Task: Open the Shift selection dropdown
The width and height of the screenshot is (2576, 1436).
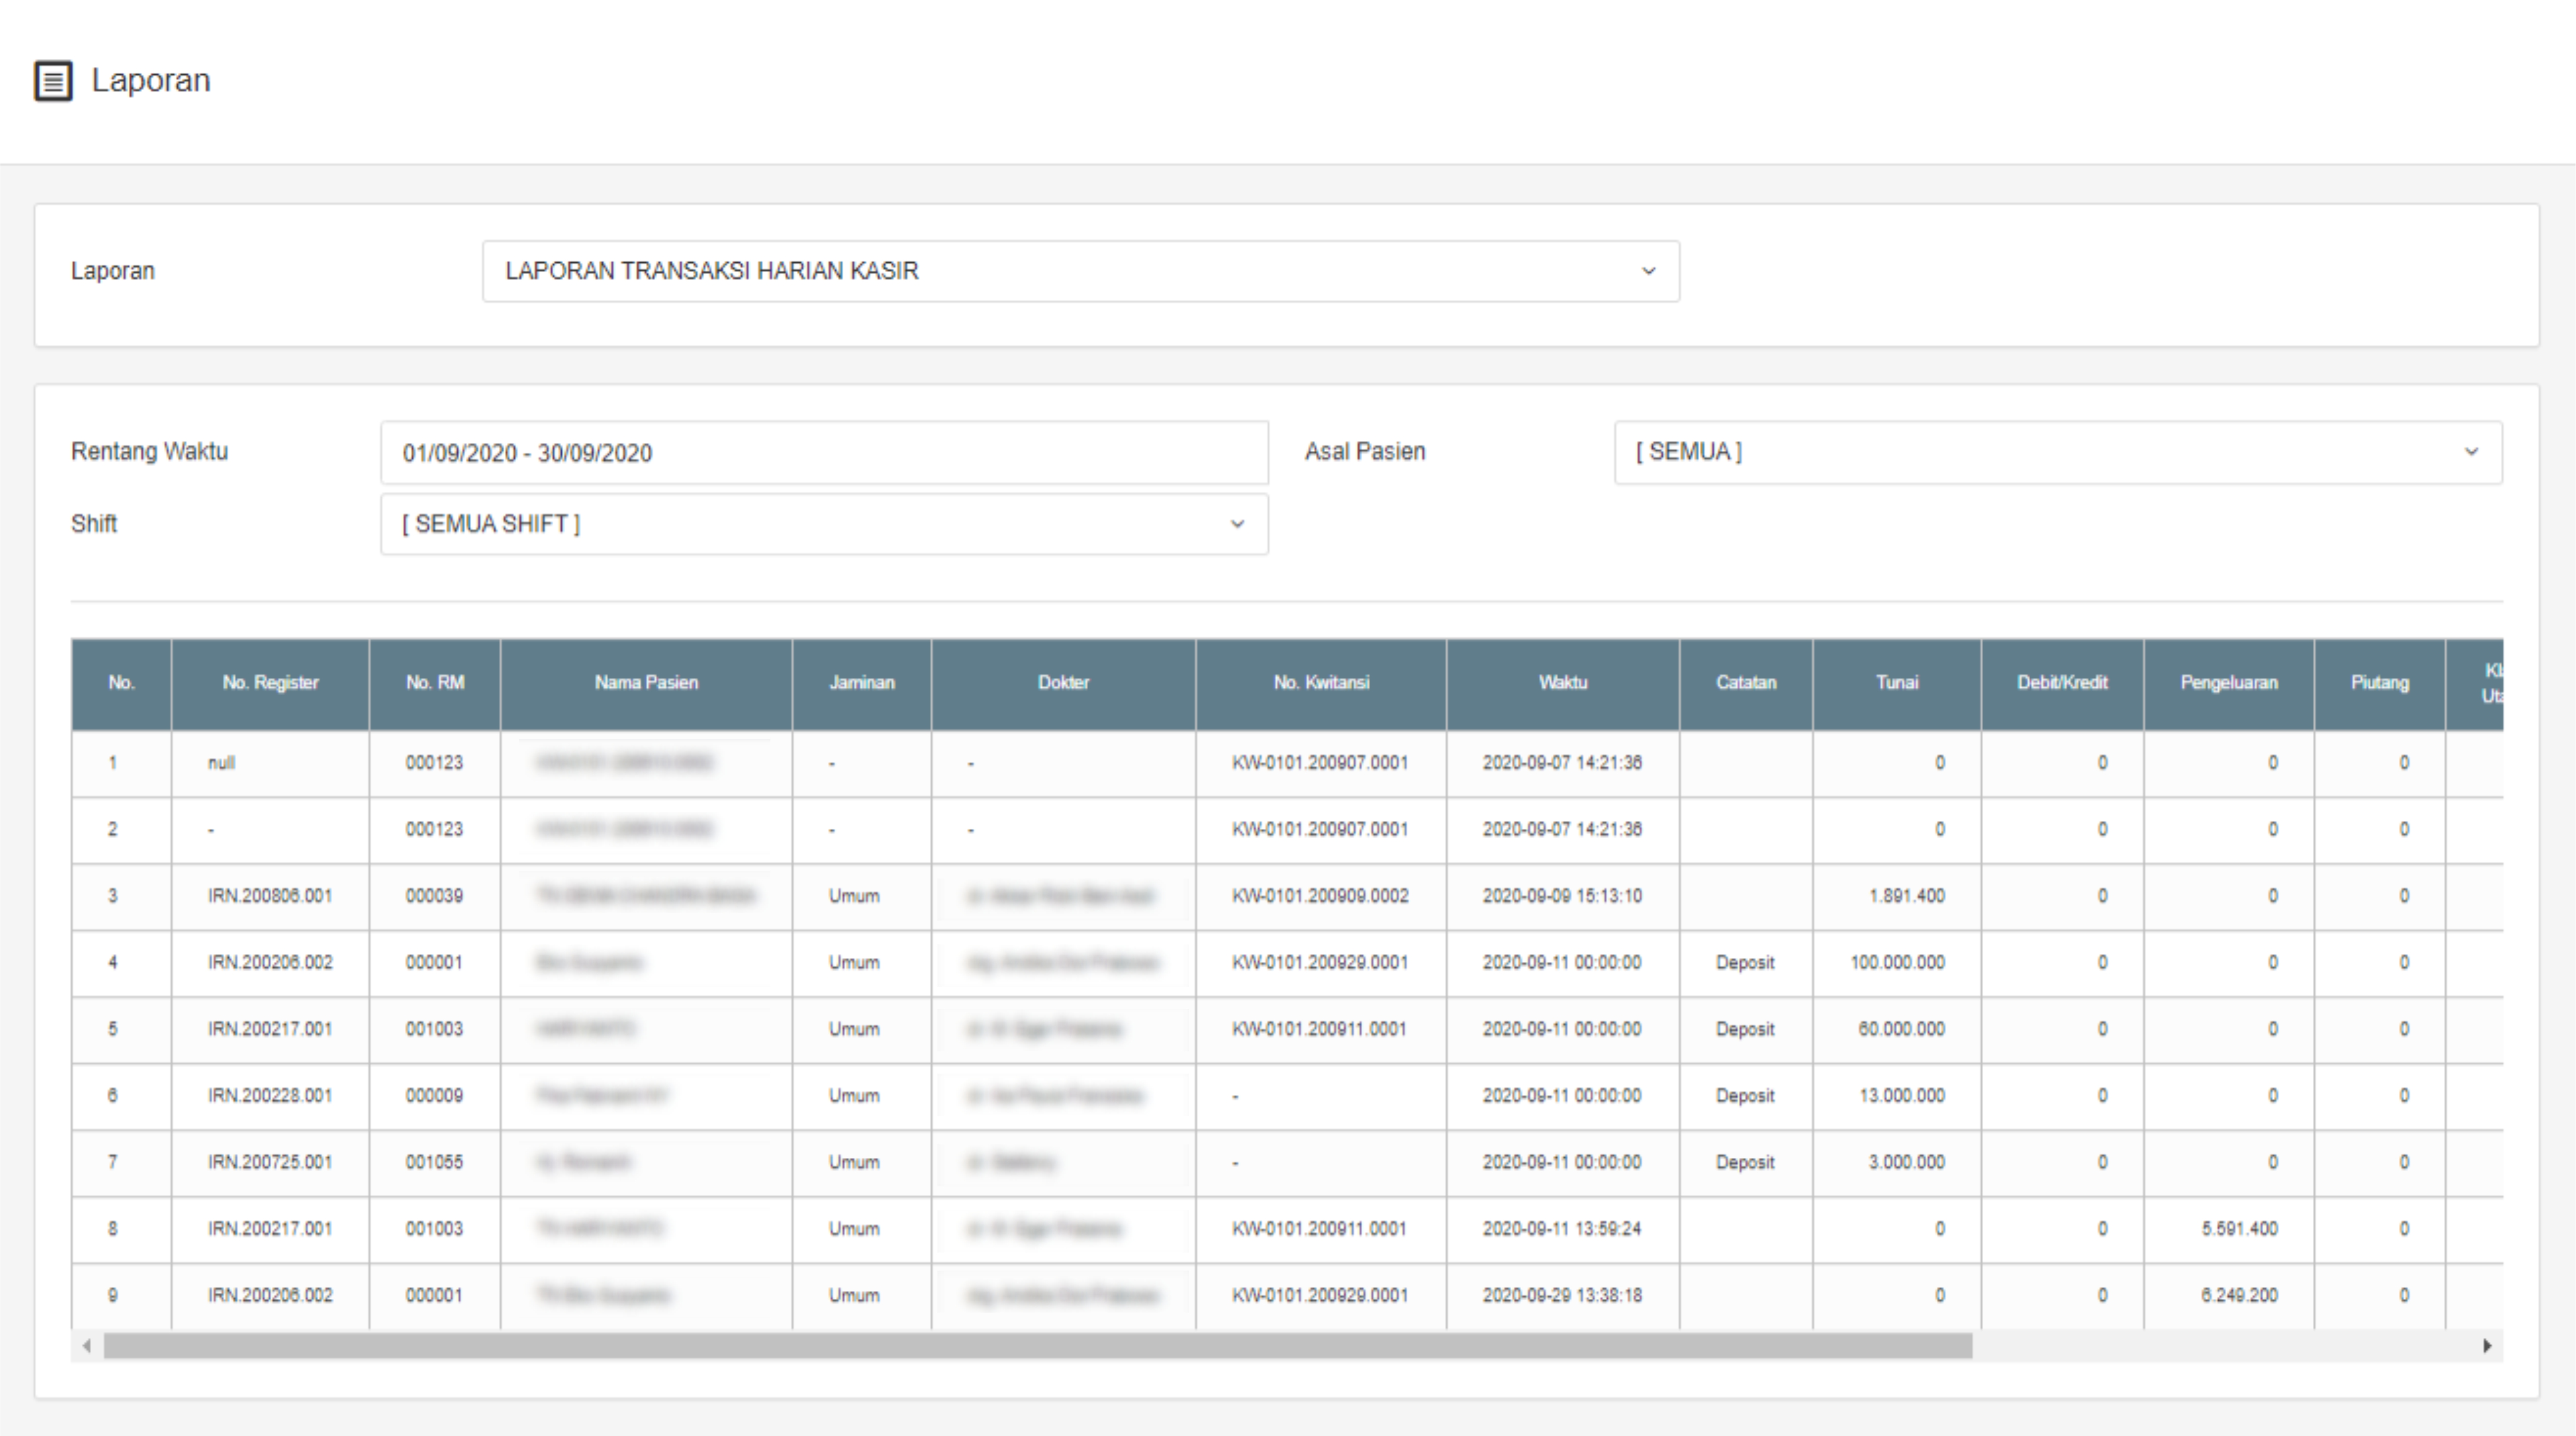Action: coord(823,524)
